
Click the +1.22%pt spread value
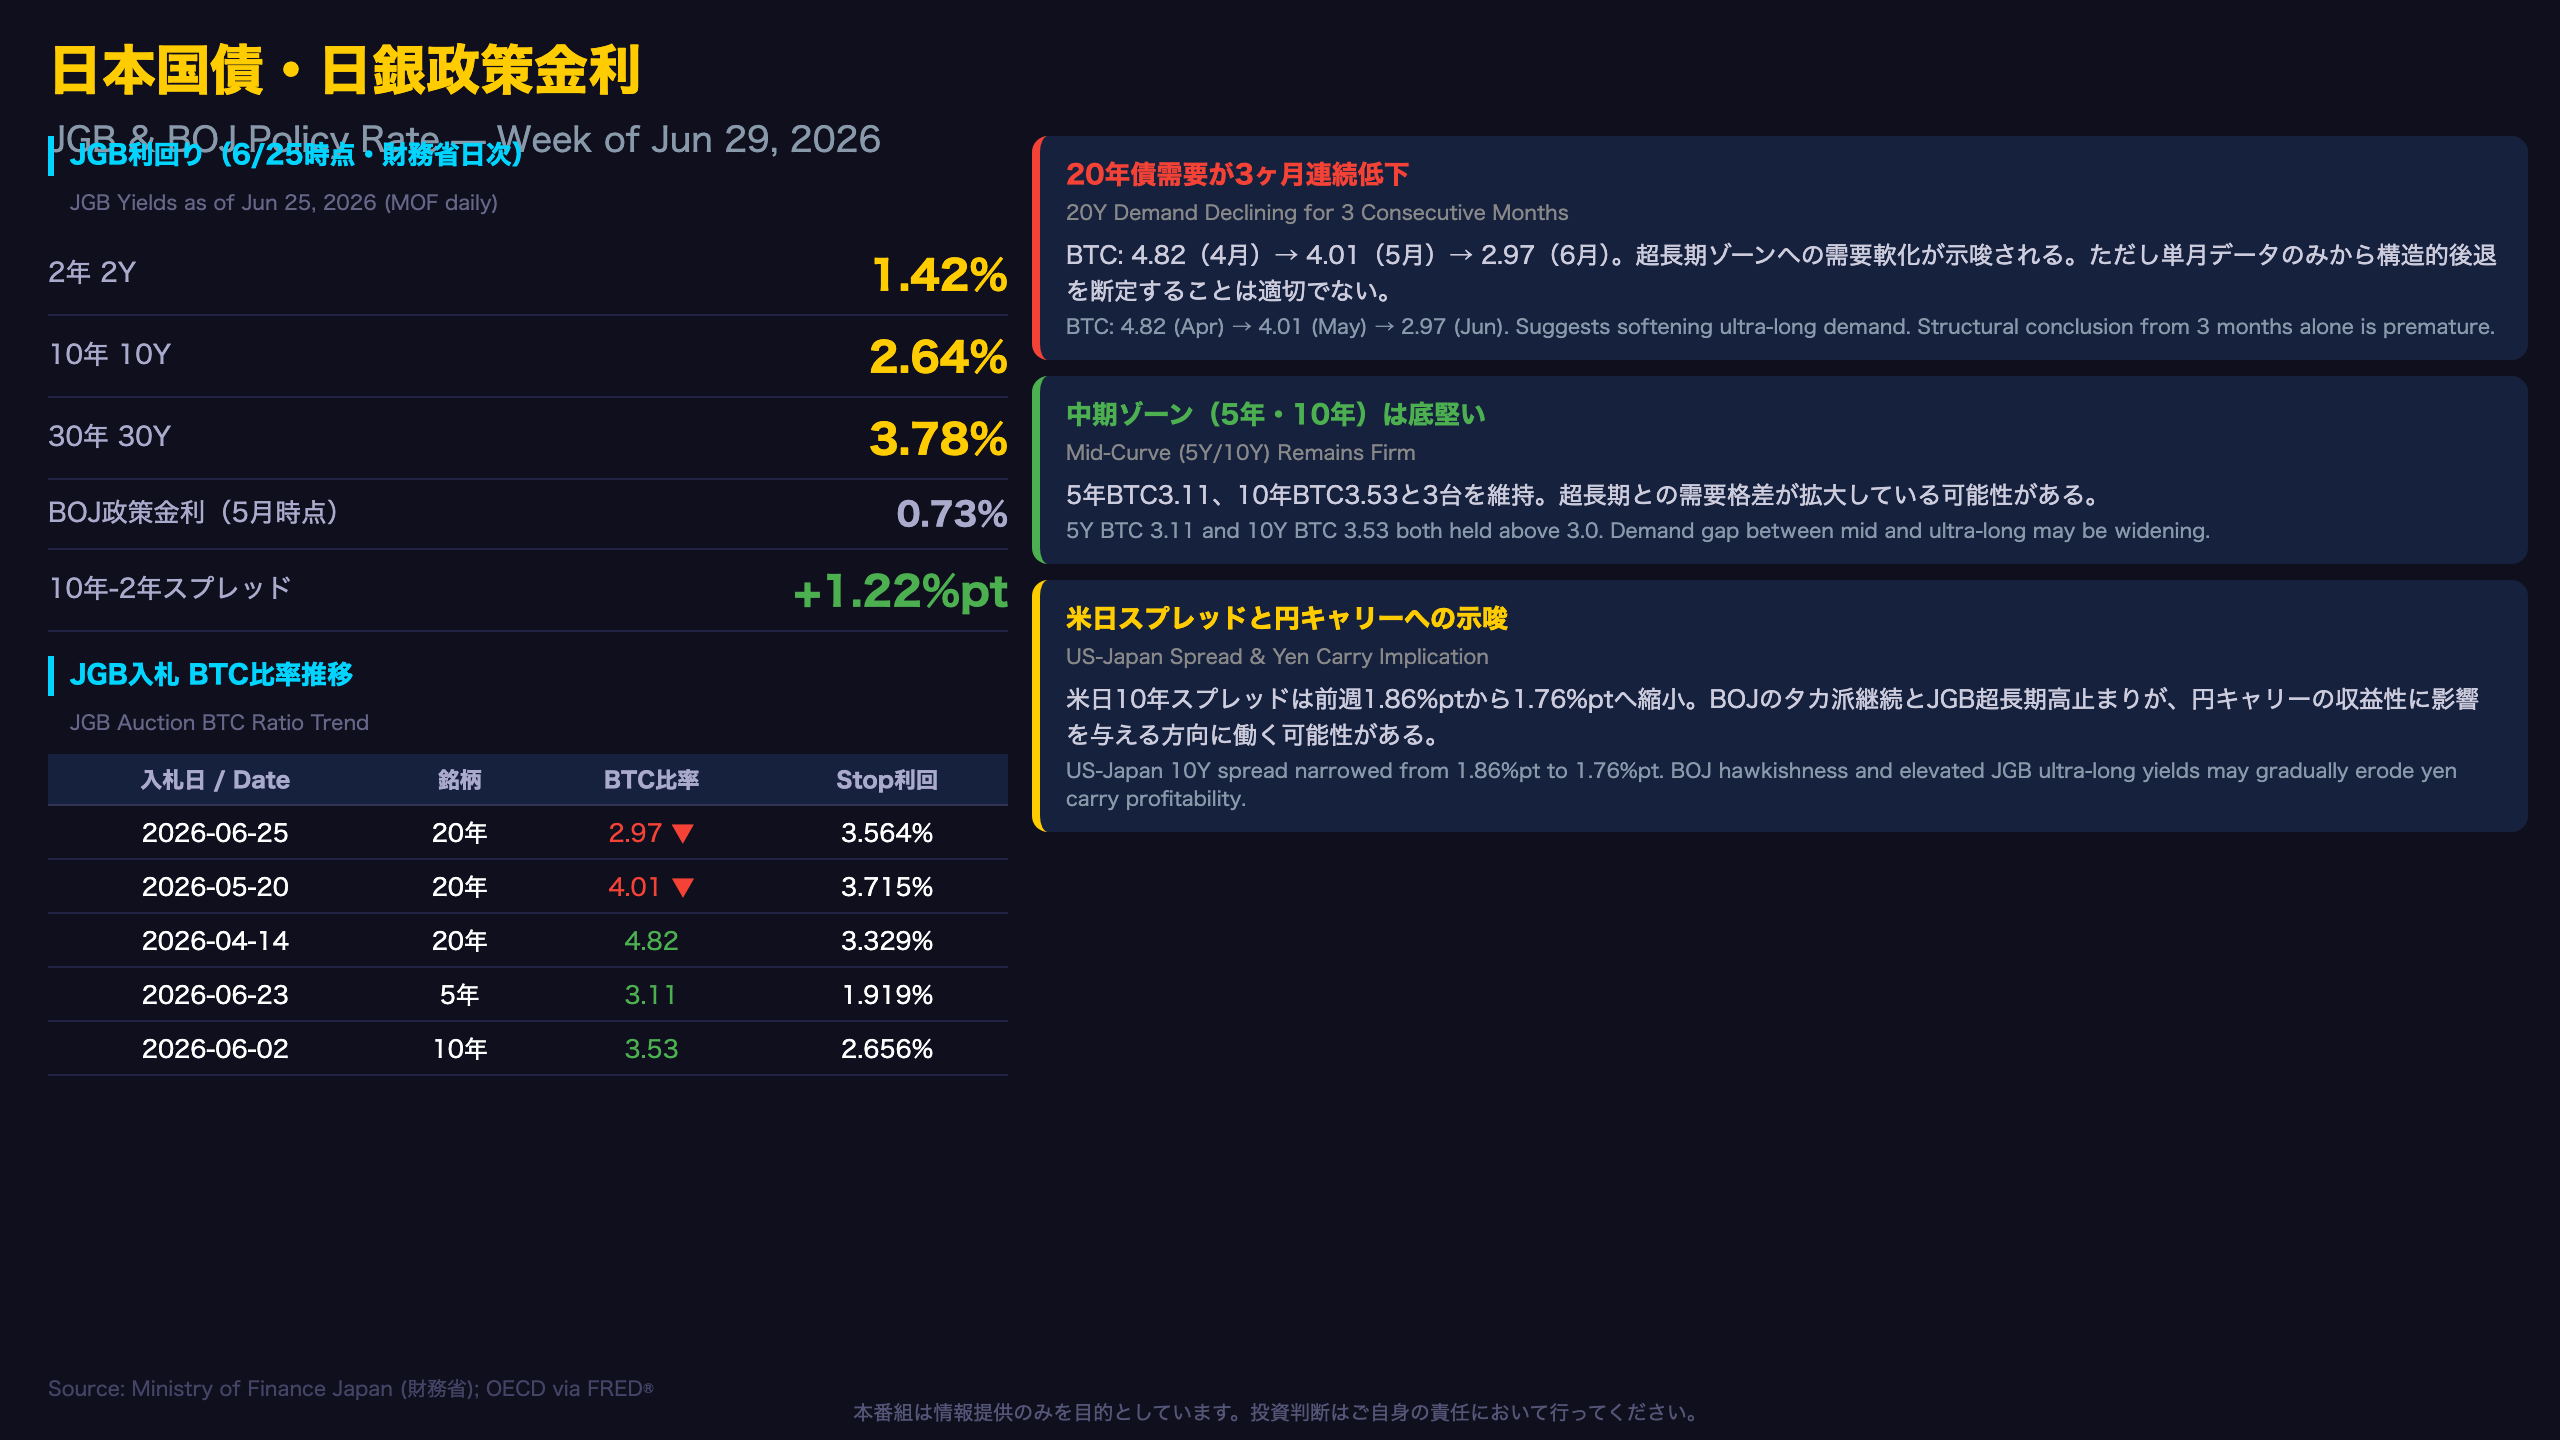(x=900, y=591)
